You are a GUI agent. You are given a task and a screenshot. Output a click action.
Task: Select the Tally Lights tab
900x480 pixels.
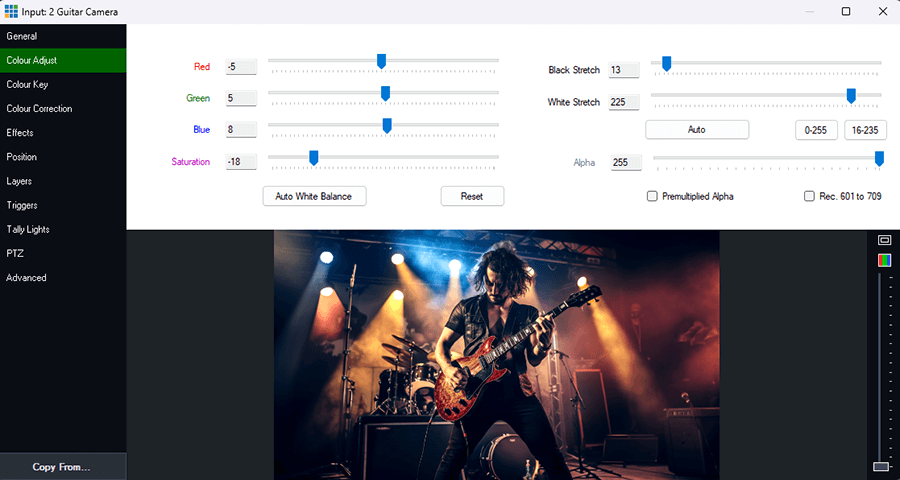[x=28, y=229]
